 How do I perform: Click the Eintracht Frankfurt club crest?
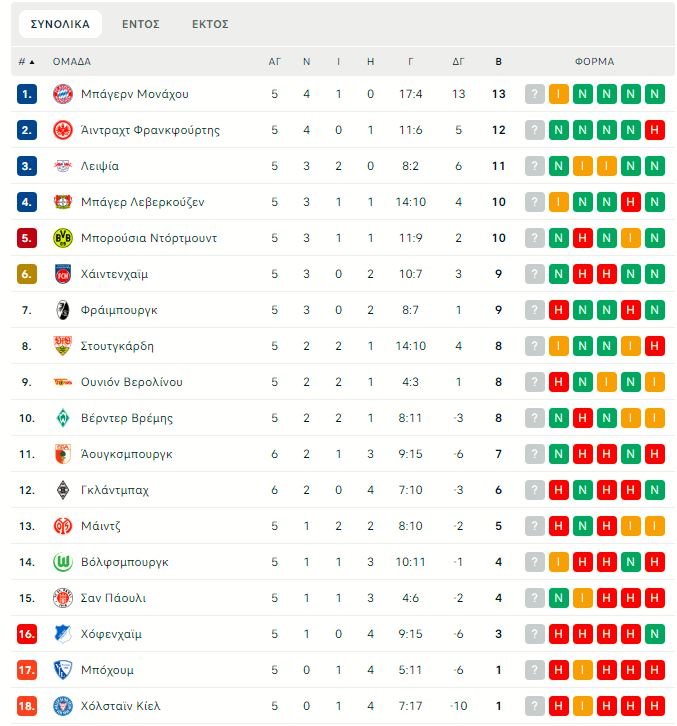[63, 130]
